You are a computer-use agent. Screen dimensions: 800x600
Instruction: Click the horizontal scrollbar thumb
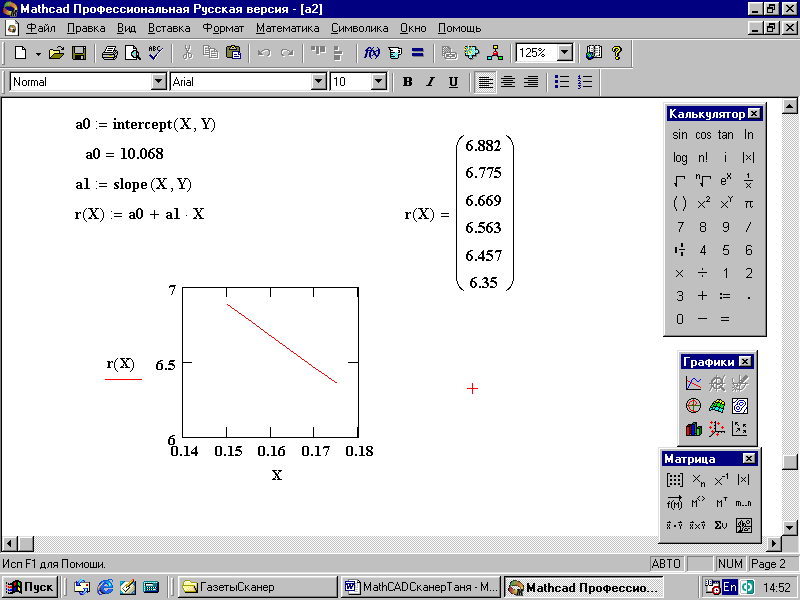tap(27, 543)
